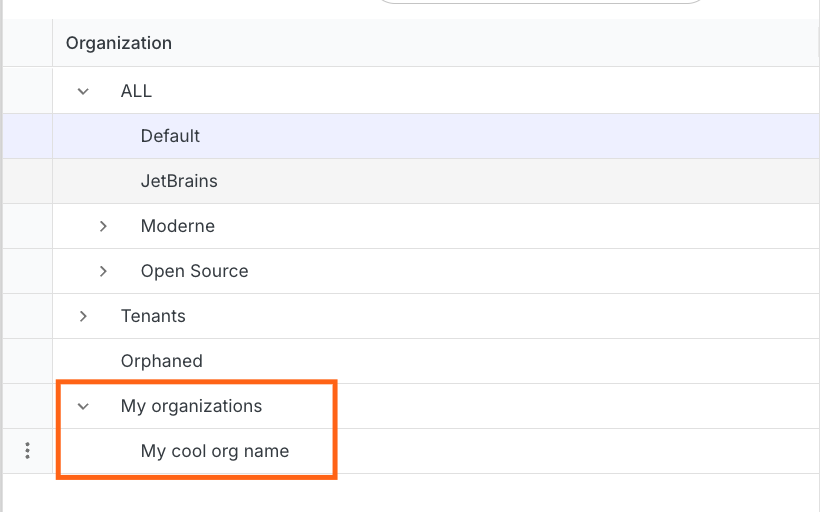Click the empty header cell left of Organization
The width and height of the screenshot is (820, 512).
pyautogui.click(x=27, y=43)
